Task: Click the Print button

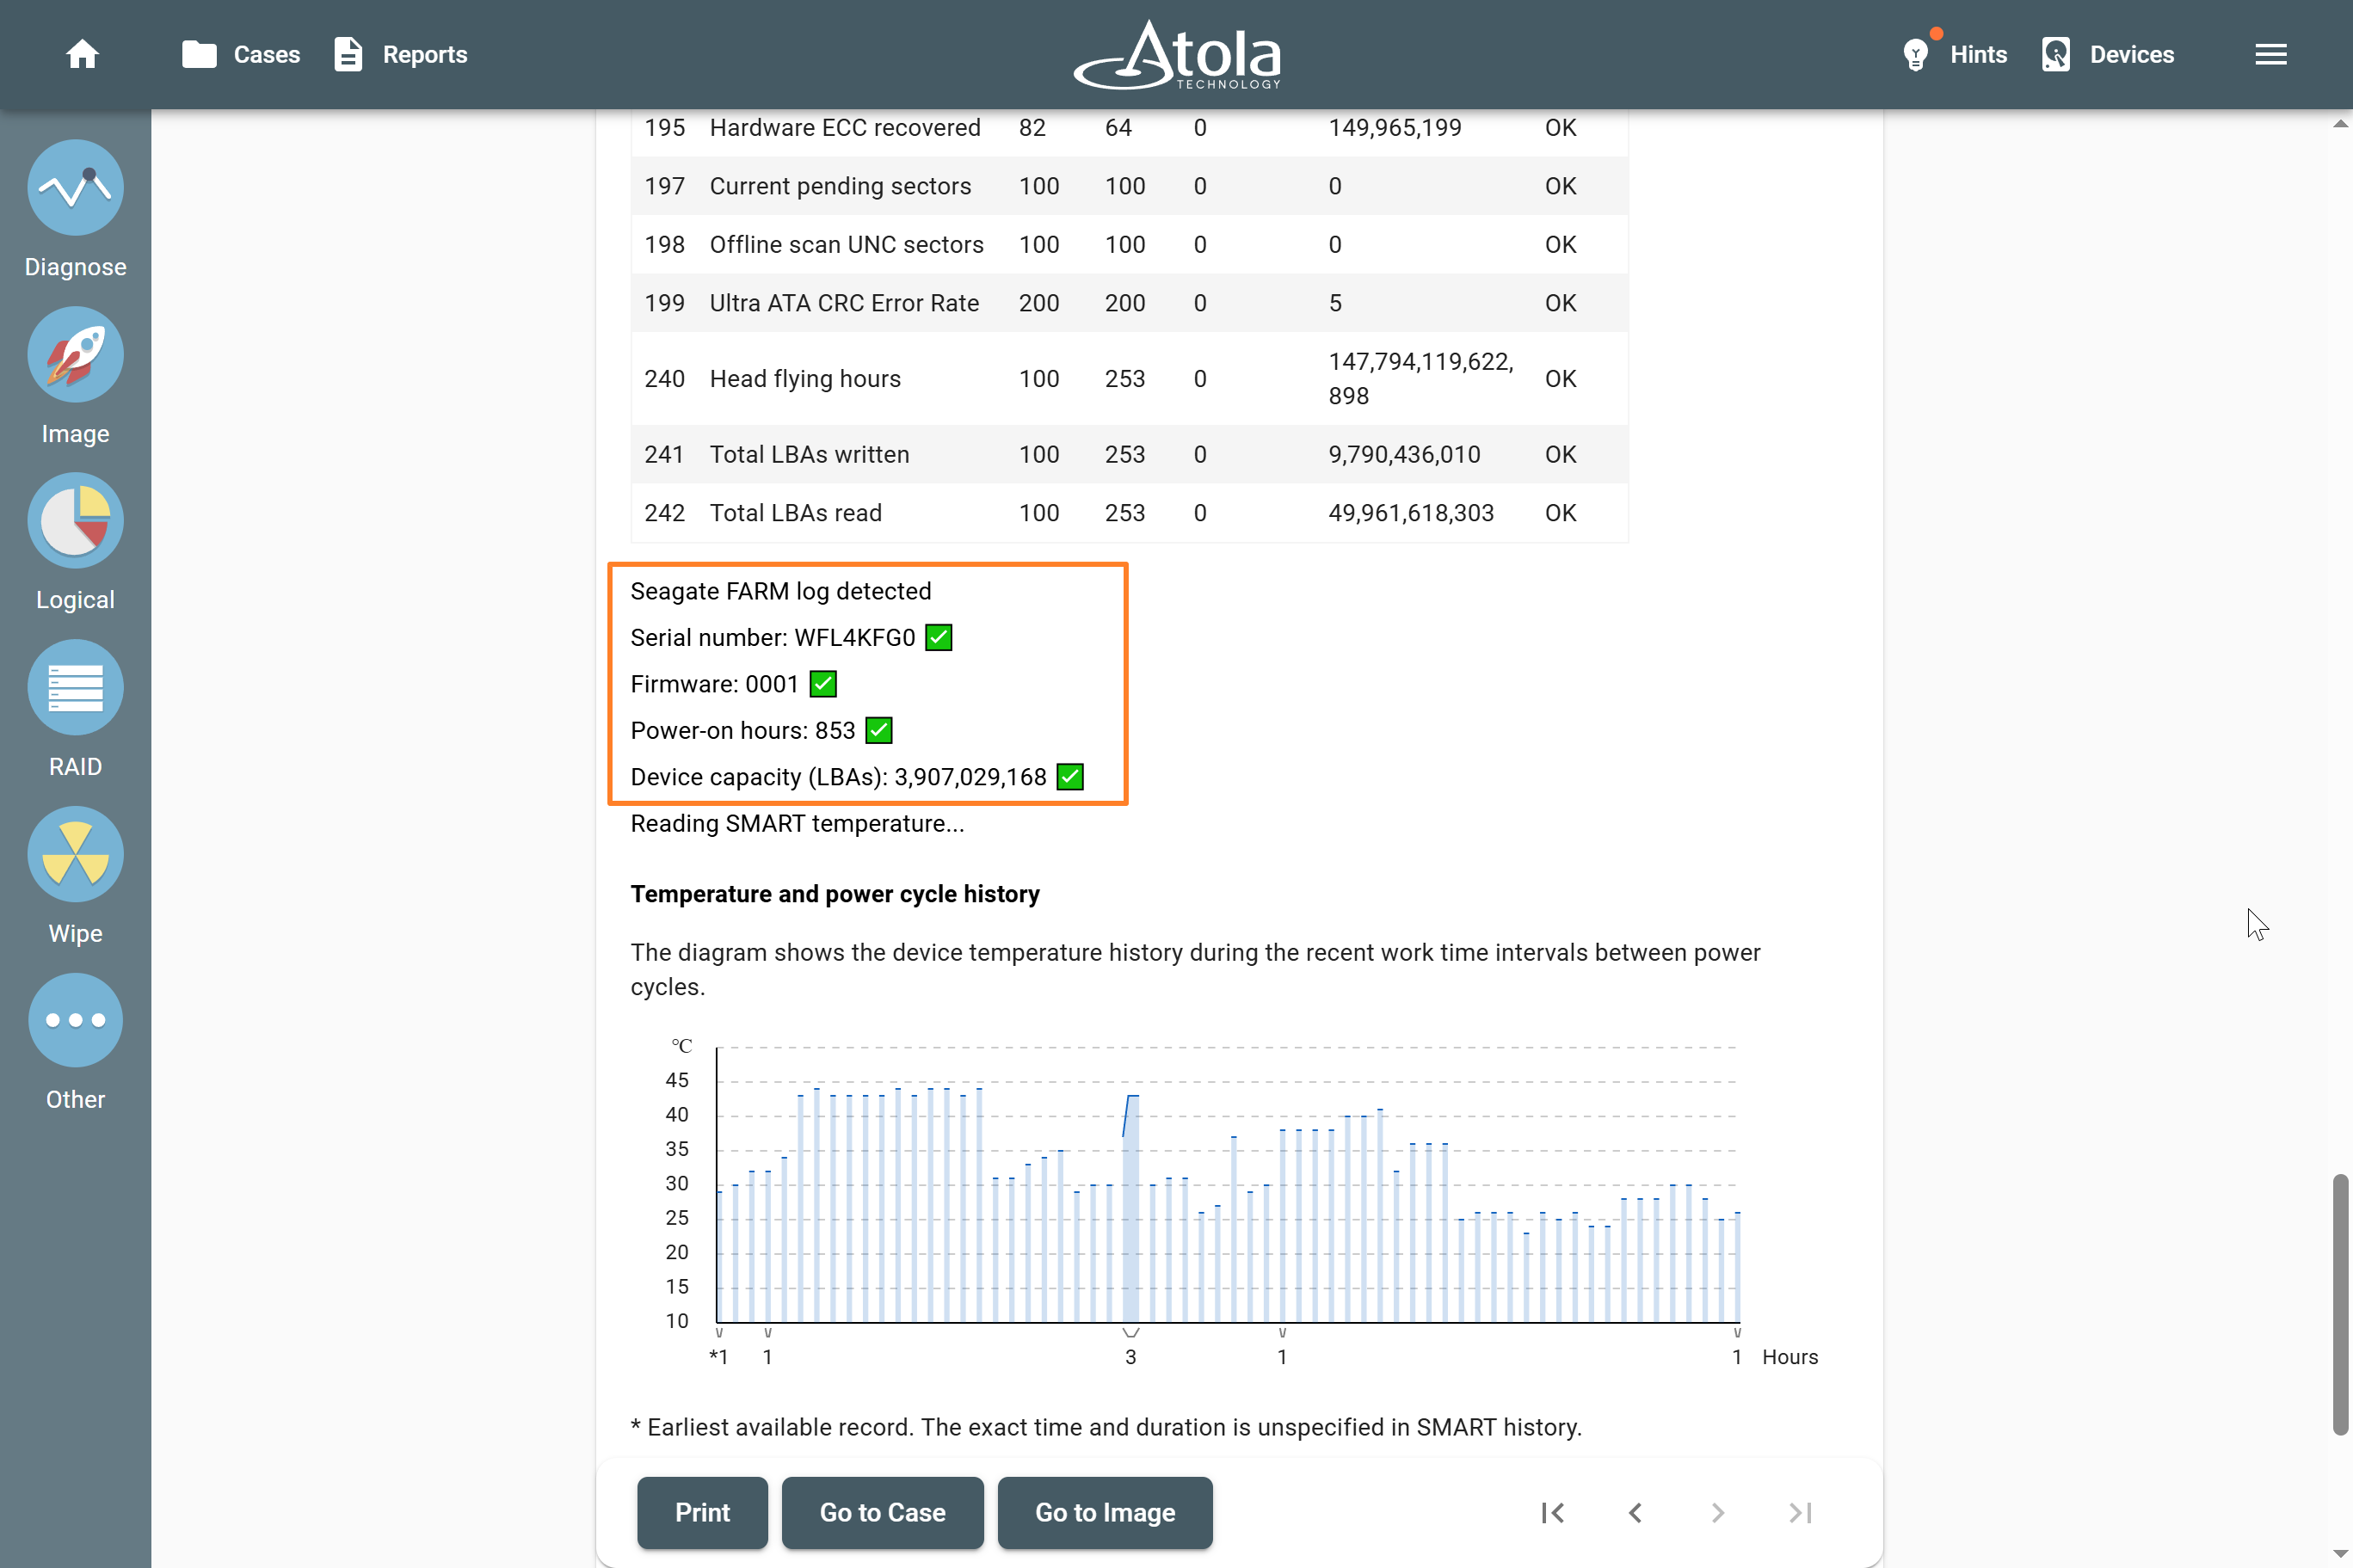Action: click(702, 1512)
